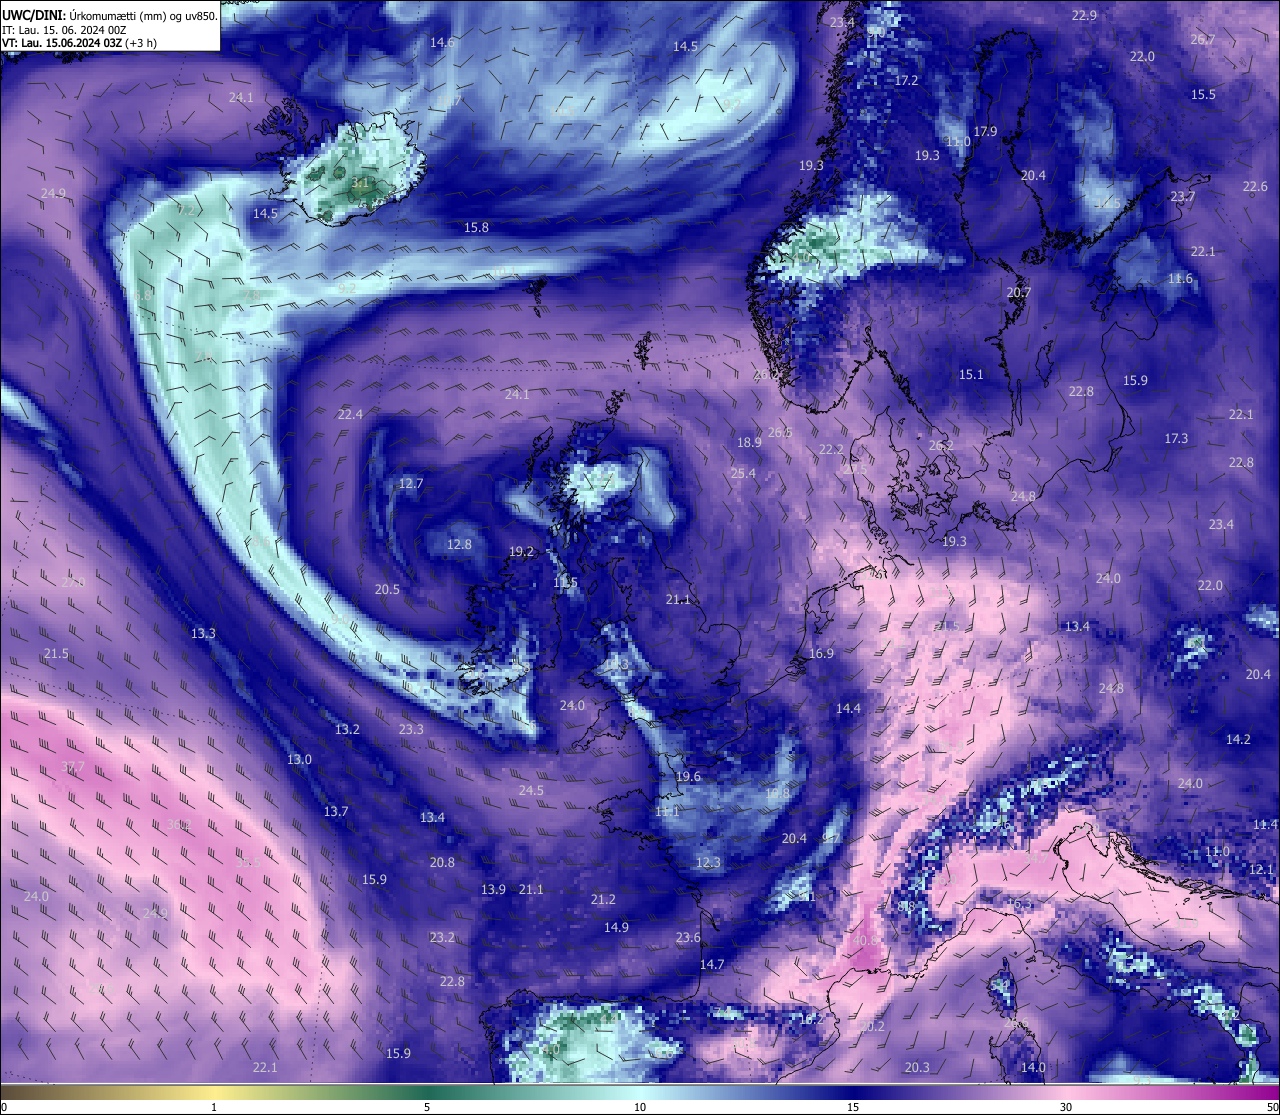
Task: Click the colour scale tick label '5'
Action: click(x=427, y=1106)
